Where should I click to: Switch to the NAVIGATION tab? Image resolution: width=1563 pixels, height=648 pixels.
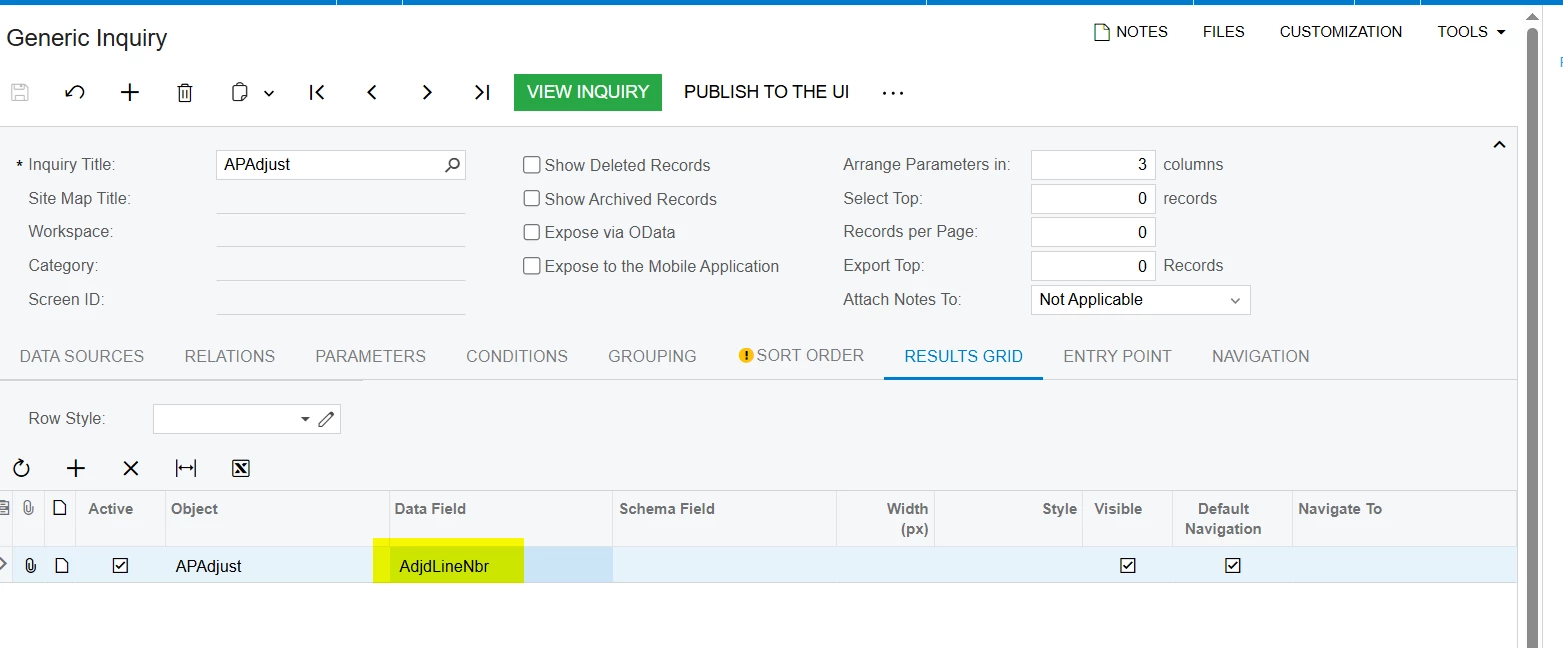tap(1260, 356)
